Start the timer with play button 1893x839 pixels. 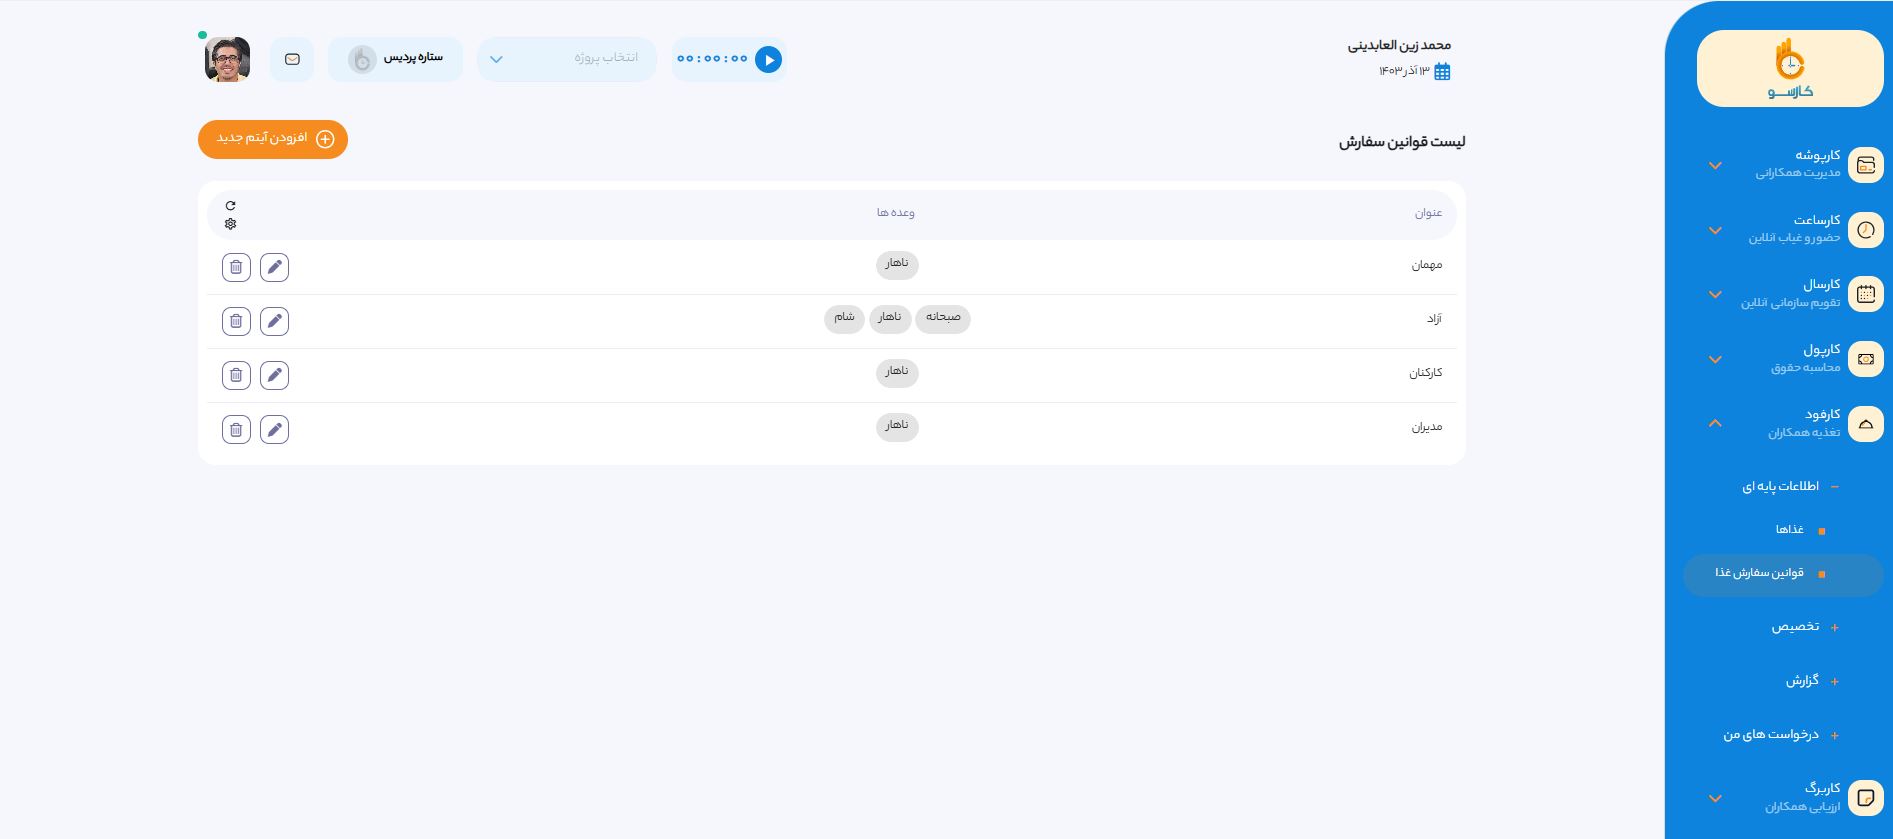pos(768,60)
